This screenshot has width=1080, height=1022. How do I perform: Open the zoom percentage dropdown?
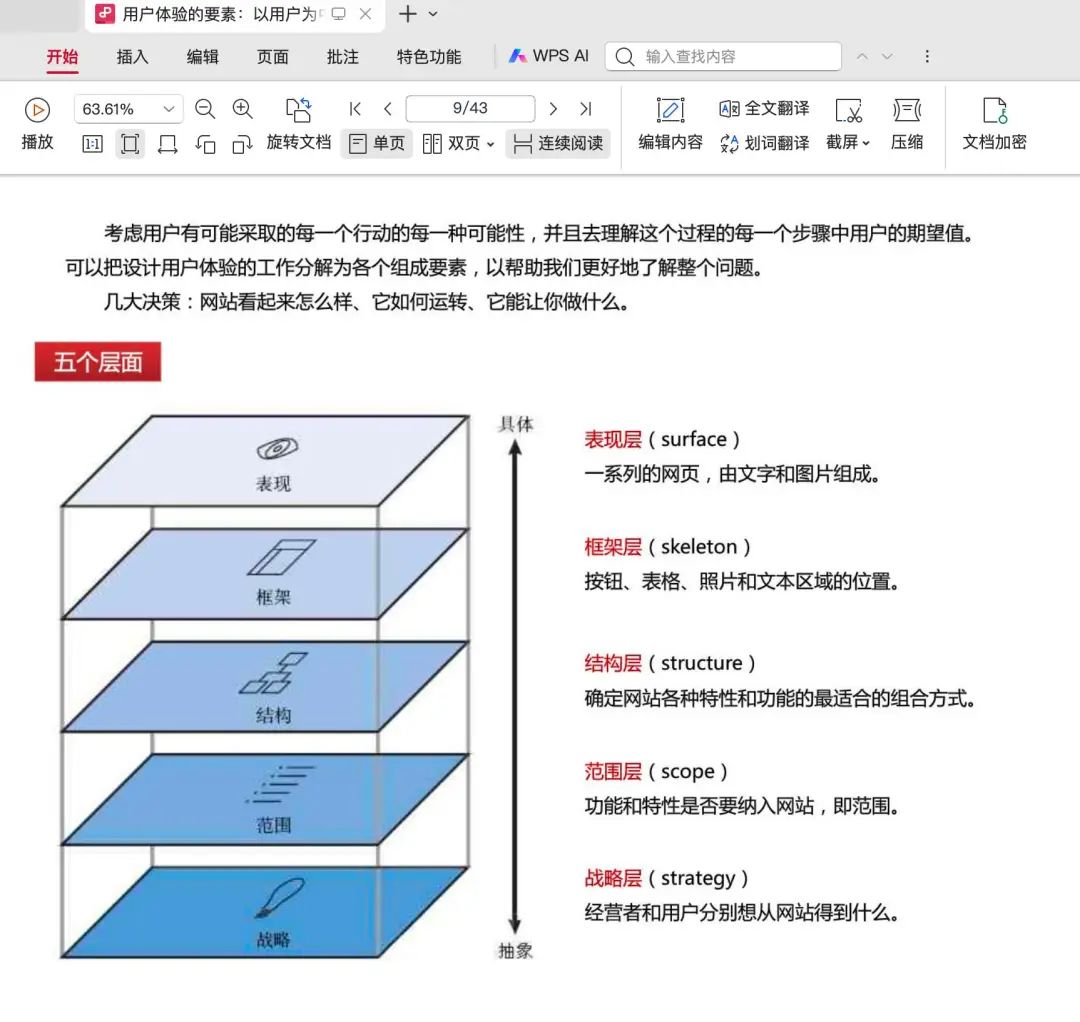click(170, 108)
